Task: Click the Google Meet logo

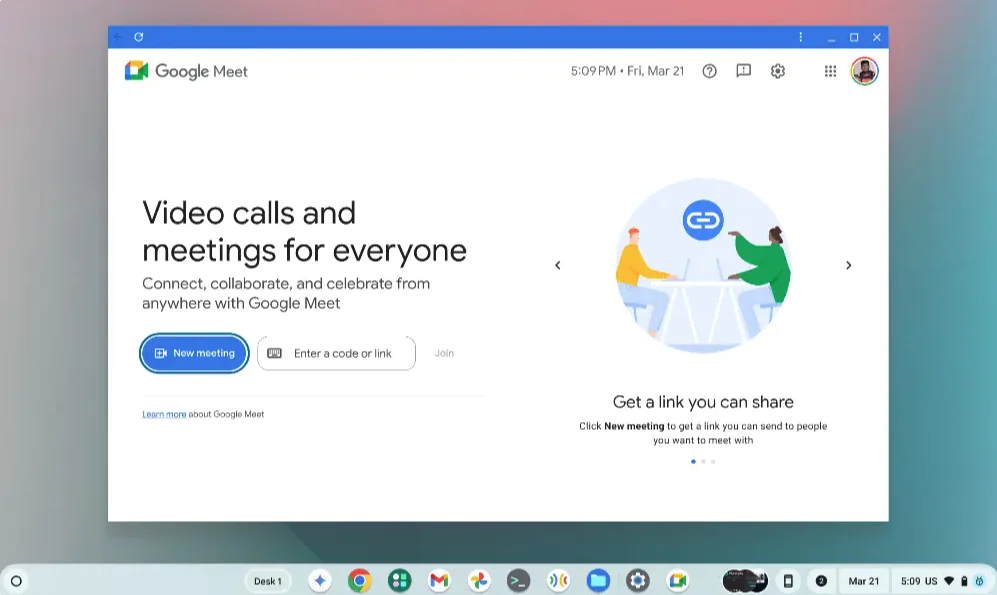Action: (186, 71)
